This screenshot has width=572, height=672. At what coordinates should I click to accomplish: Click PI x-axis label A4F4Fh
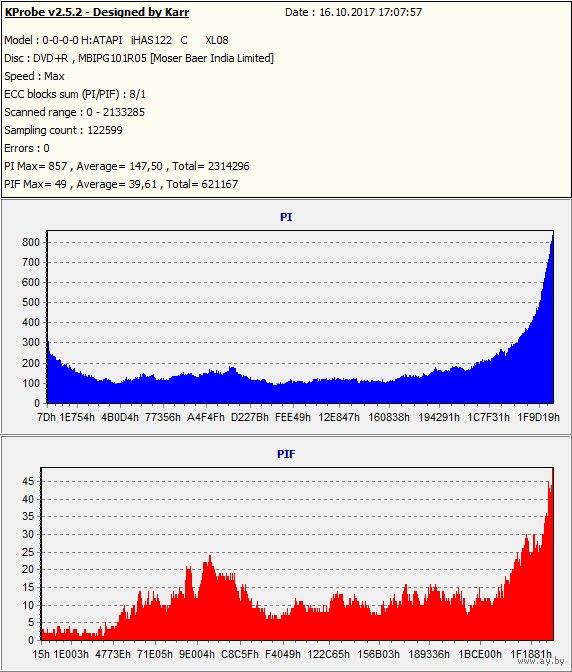point(206,417)
